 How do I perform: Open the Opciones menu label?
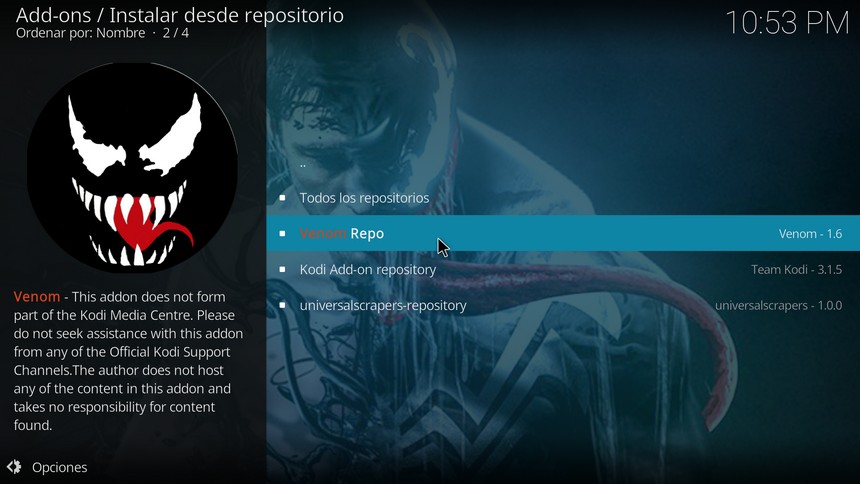click(x=59, y=468)
